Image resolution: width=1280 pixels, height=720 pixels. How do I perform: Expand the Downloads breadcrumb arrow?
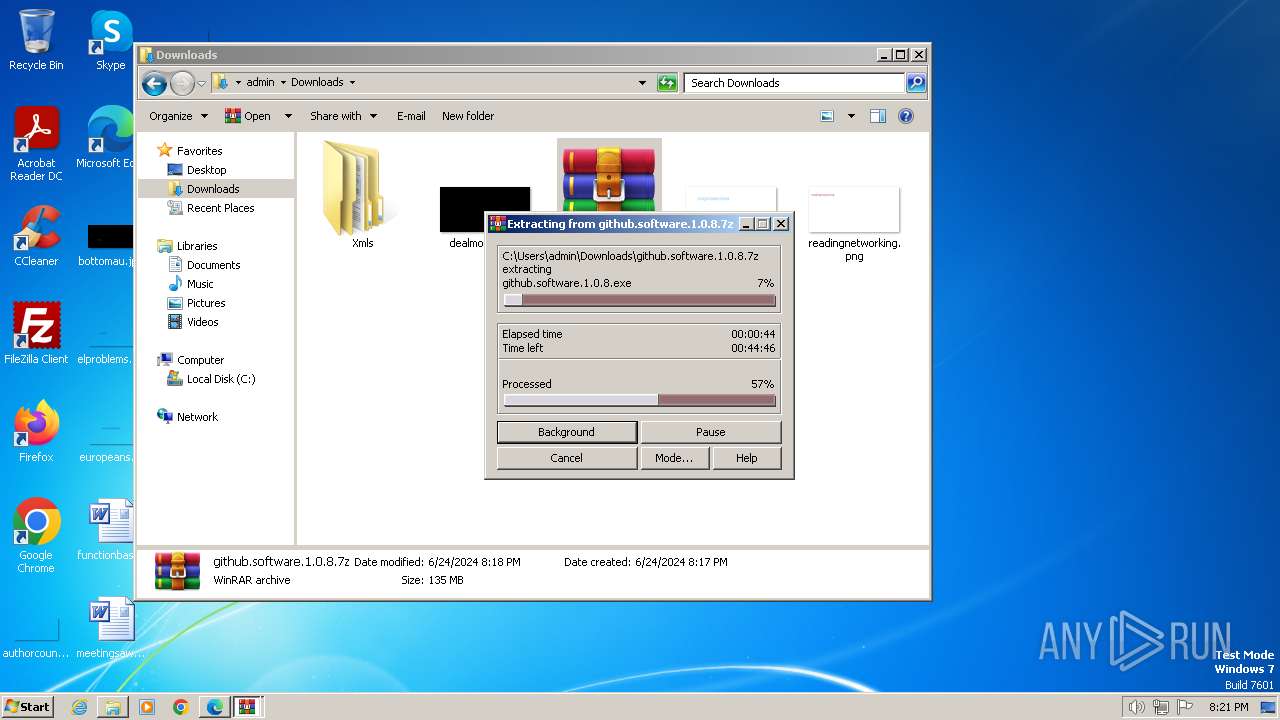click(352, 83)
